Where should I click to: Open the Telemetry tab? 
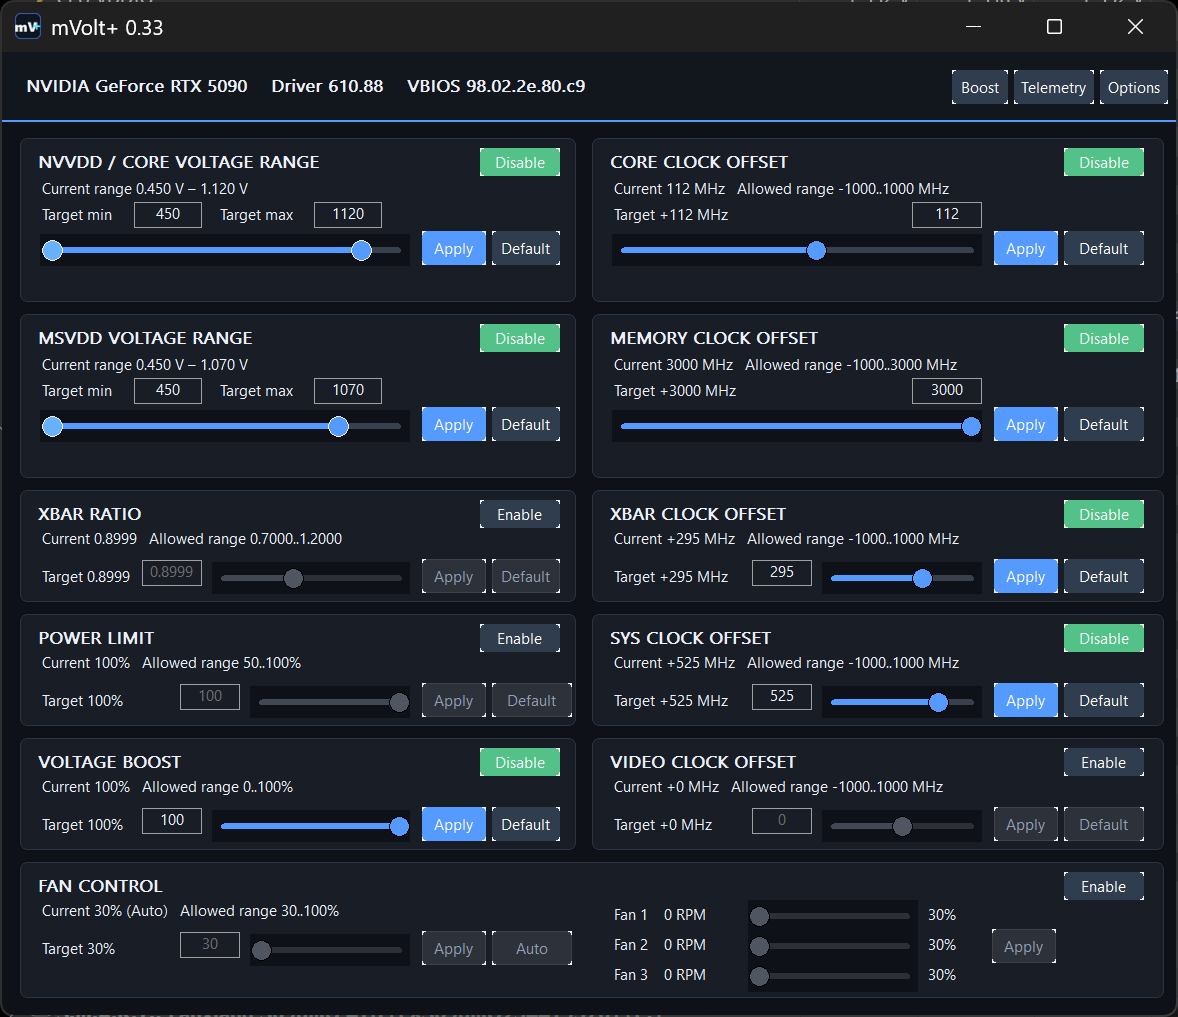[x=1053, y=87]
